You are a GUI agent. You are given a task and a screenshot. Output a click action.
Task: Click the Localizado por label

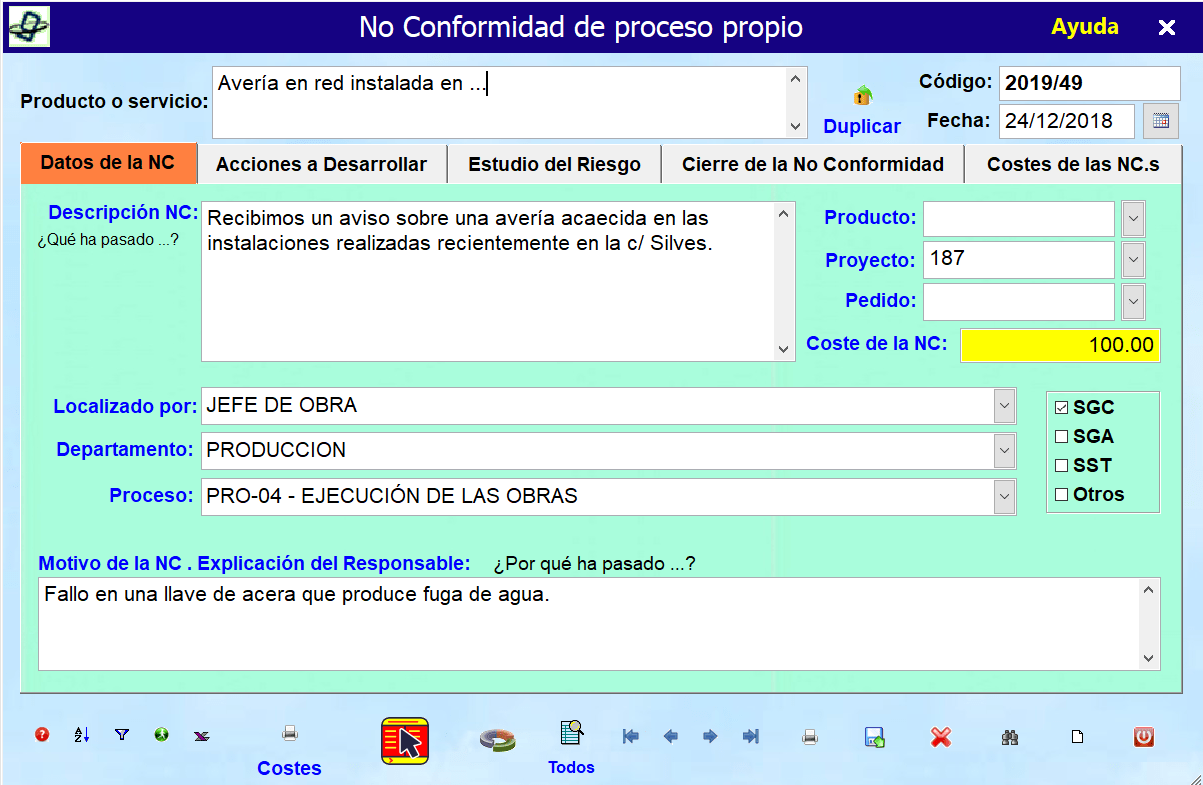click(x=125, y=407)
